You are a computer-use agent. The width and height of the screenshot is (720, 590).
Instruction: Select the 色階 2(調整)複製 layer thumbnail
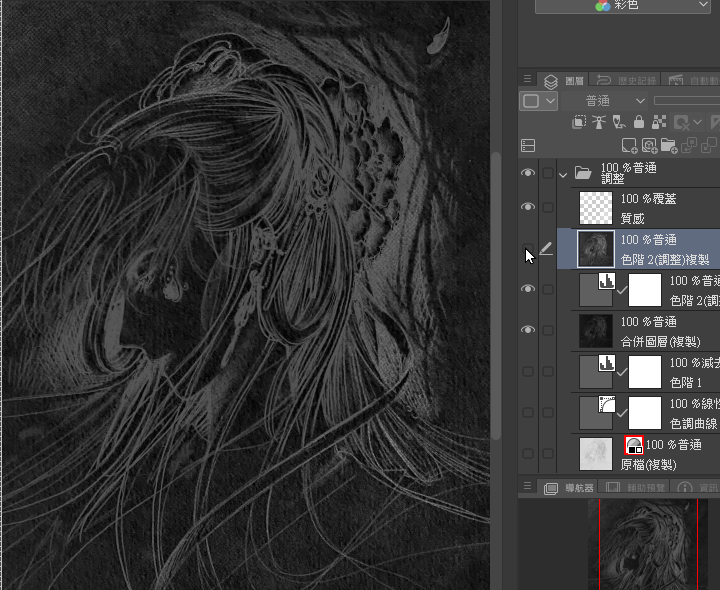pyautogui.click(x=596, y=249)
